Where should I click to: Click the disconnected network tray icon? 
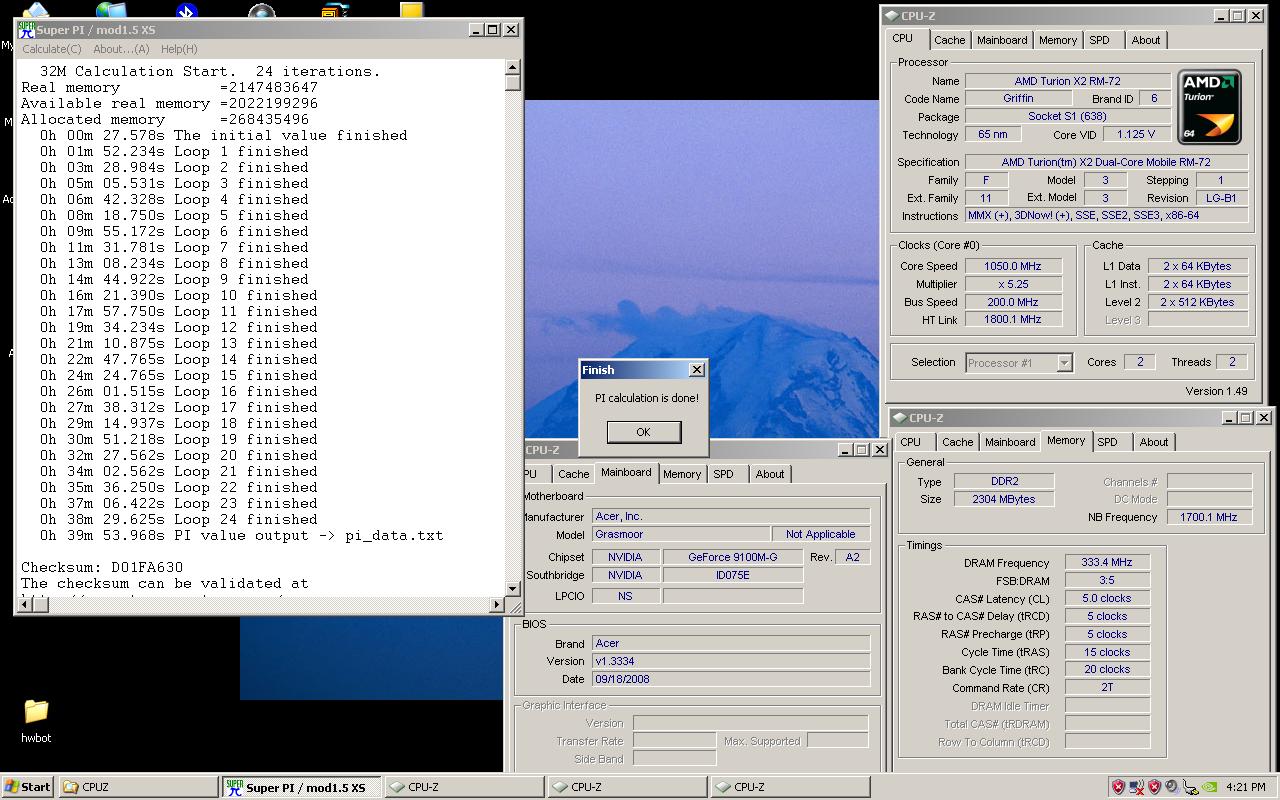tap(1137, 787)
